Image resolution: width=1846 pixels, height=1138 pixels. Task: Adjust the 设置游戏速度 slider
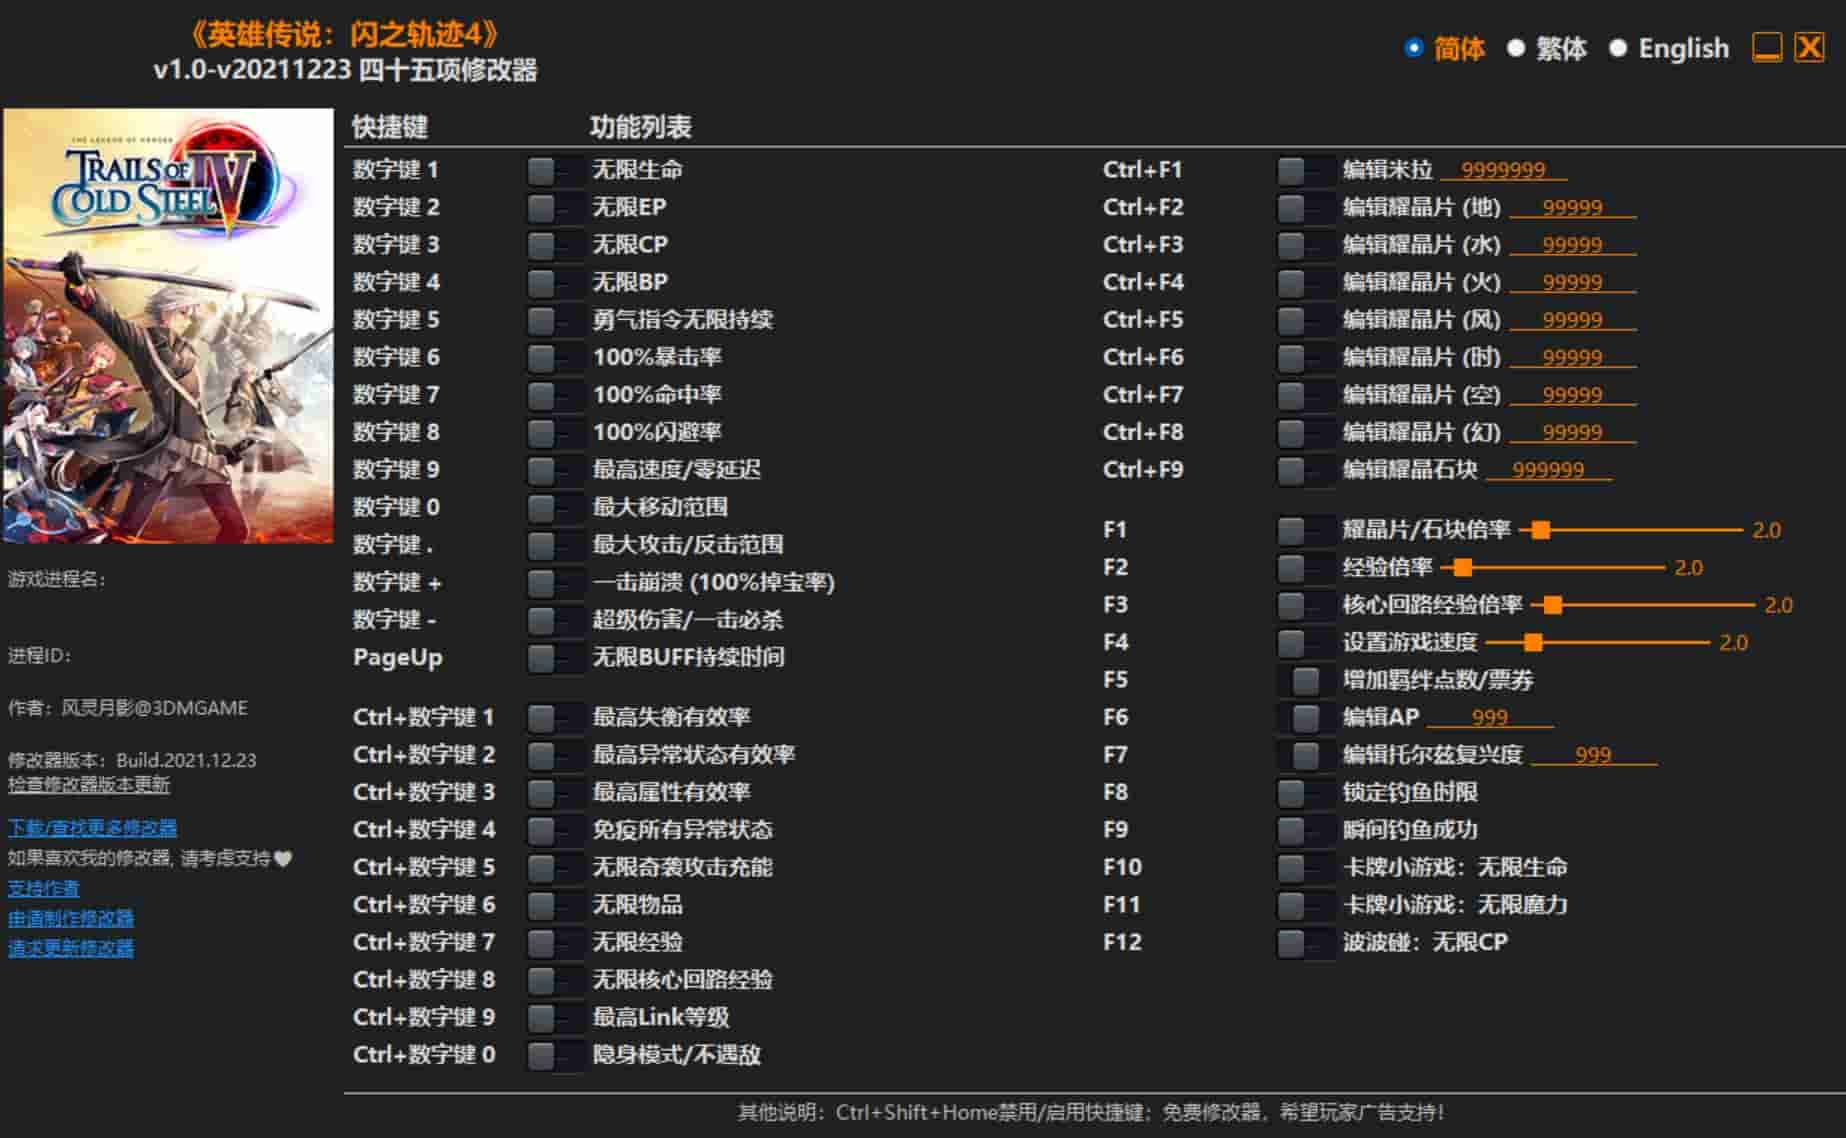coord(1535,643)
